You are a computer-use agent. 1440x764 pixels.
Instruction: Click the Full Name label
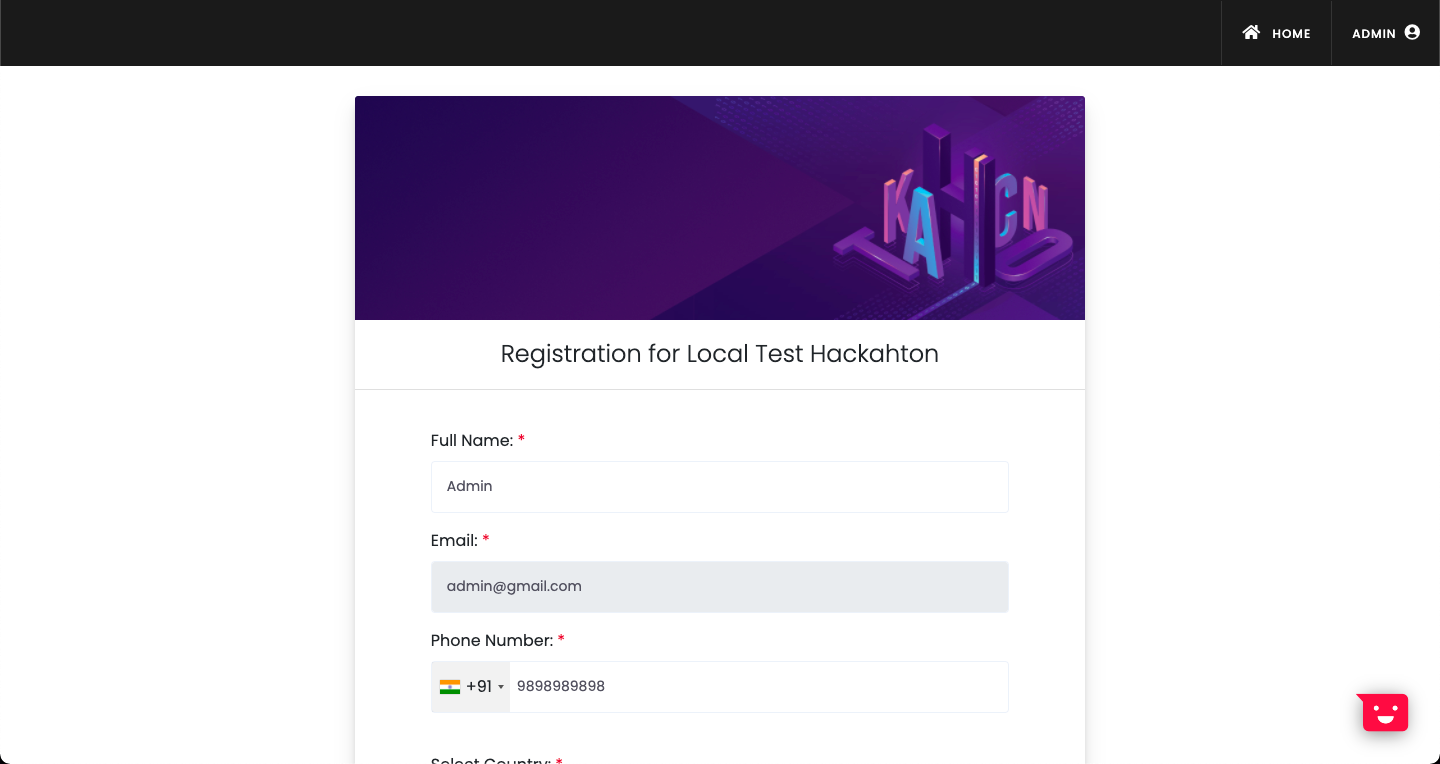(471, 441)
